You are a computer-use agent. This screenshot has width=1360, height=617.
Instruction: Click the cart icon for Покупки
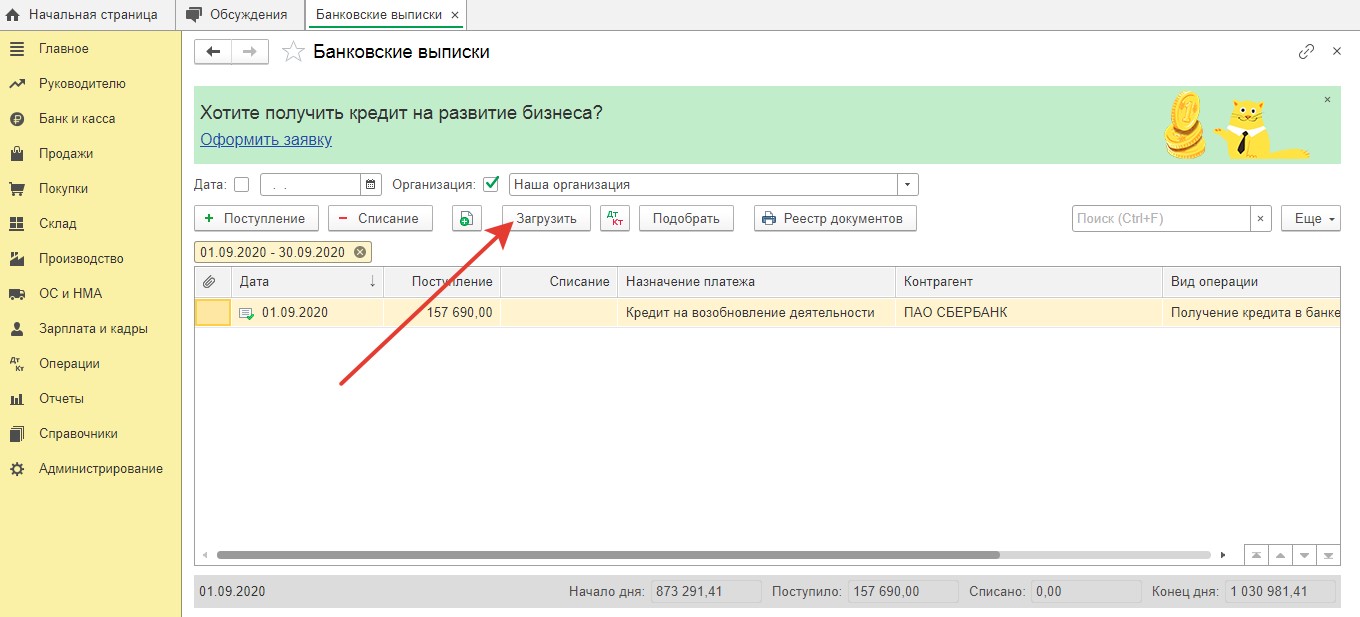click(x=17, y=189)
